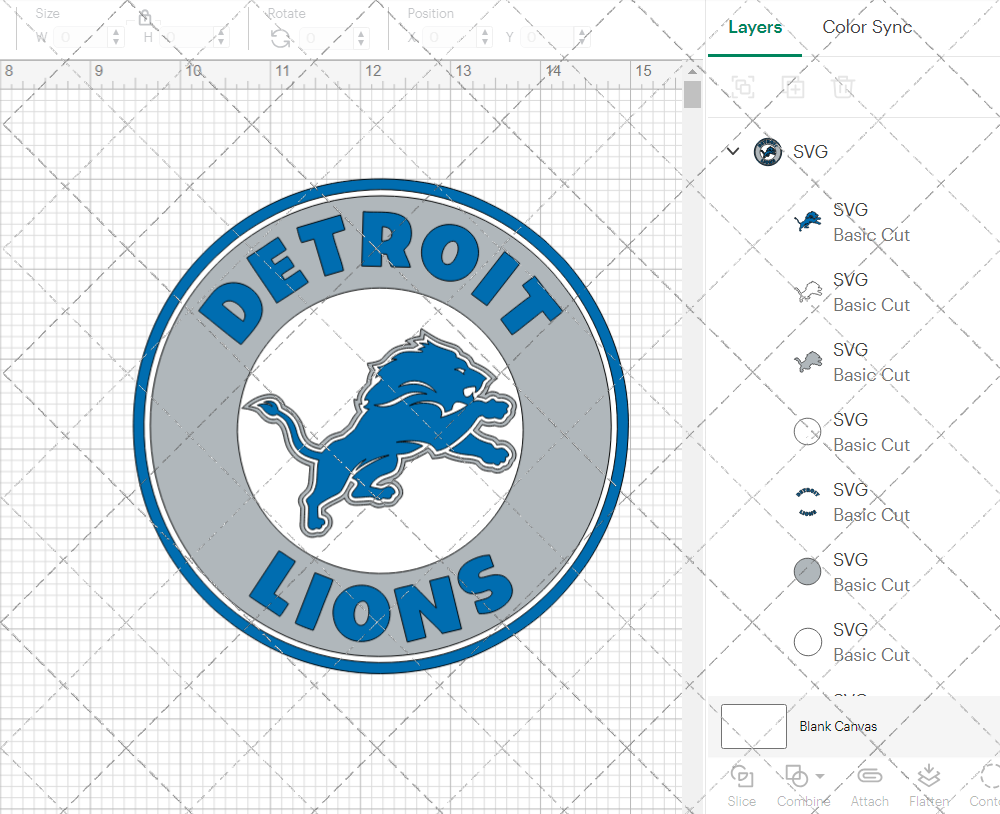Click the trash delete icon in Layers panel
Image resolution: width=1000 pixels, height=814 pixels.
pos(844,88)
